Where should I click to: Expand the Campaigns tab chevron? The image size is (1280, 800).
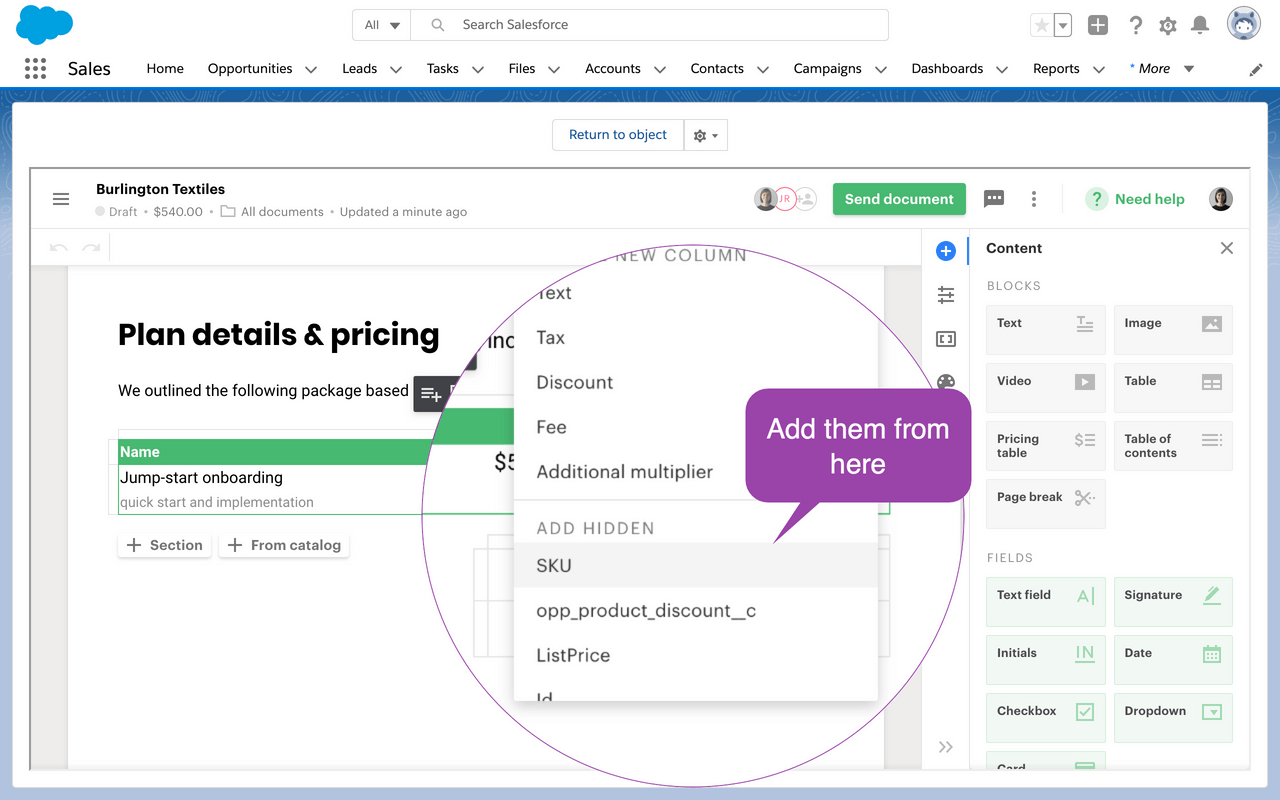click(881, 69)
